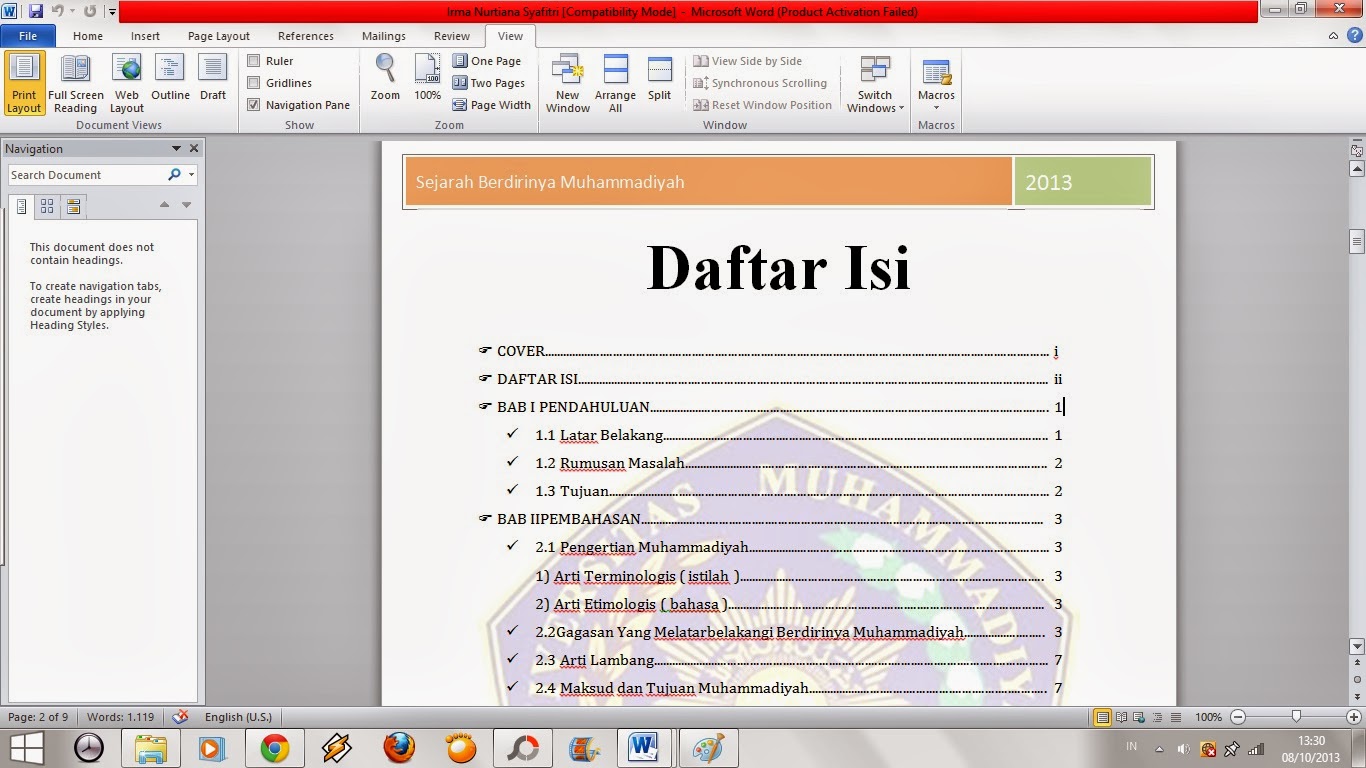Click Page: 2 of 9 status
Viewport: 1366px width, 768px height.
tap(39, 717)
